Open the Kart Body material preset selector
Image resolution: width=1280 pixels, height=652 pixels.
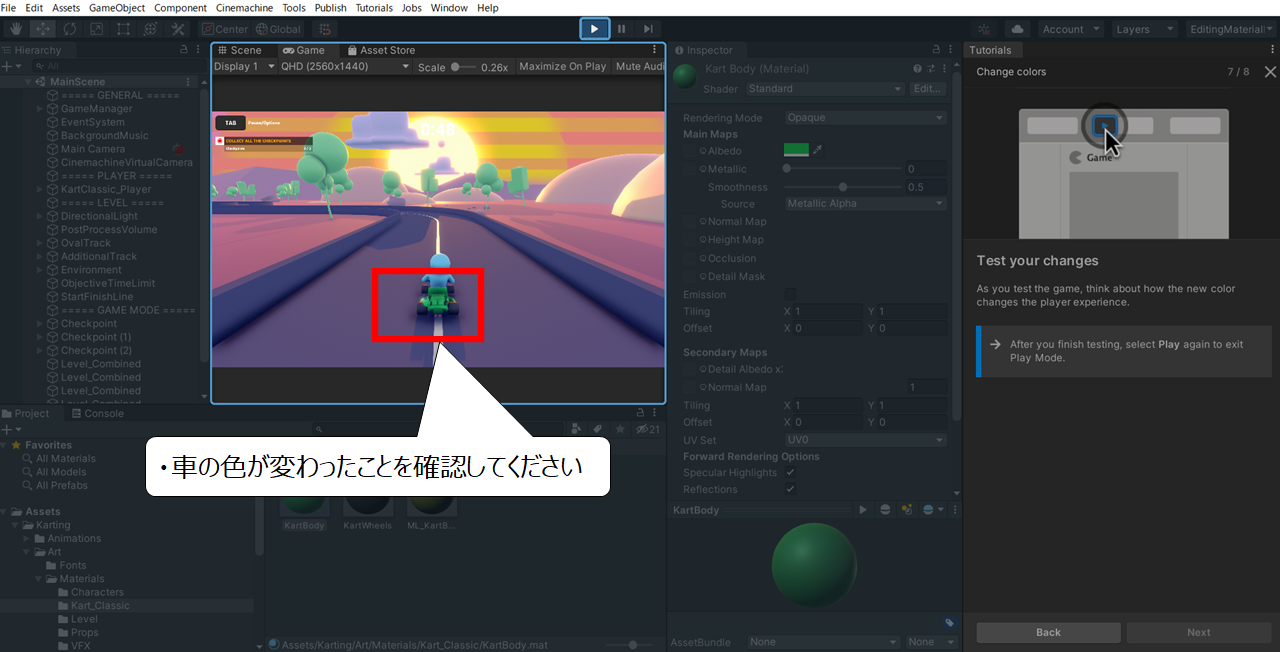(931, 69)
